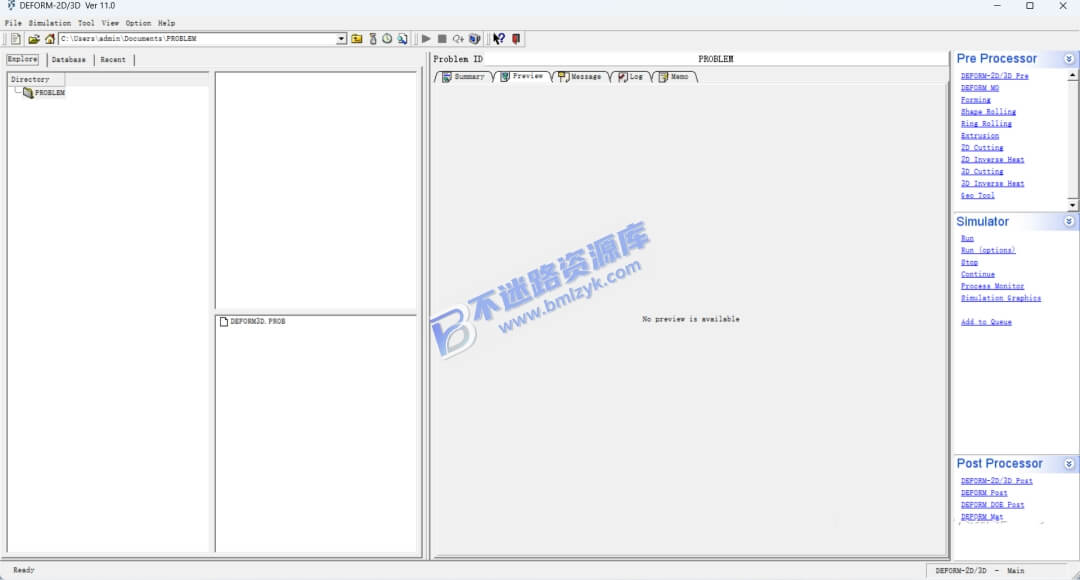The height and width of the screenshot is (580, 1080).
Task: Open the 2D Cutting link
Action: (x=982, y=147)
